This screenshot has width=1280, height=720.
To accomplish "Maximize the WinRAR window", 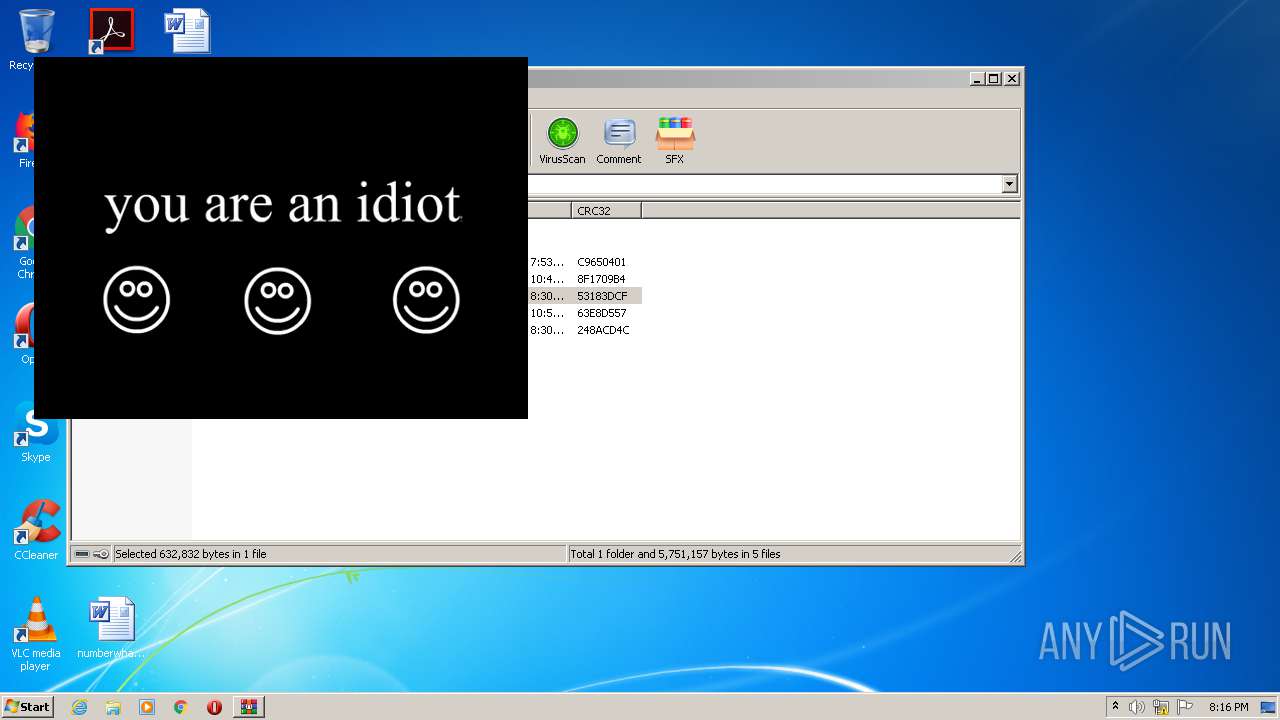I will (994, 78).
